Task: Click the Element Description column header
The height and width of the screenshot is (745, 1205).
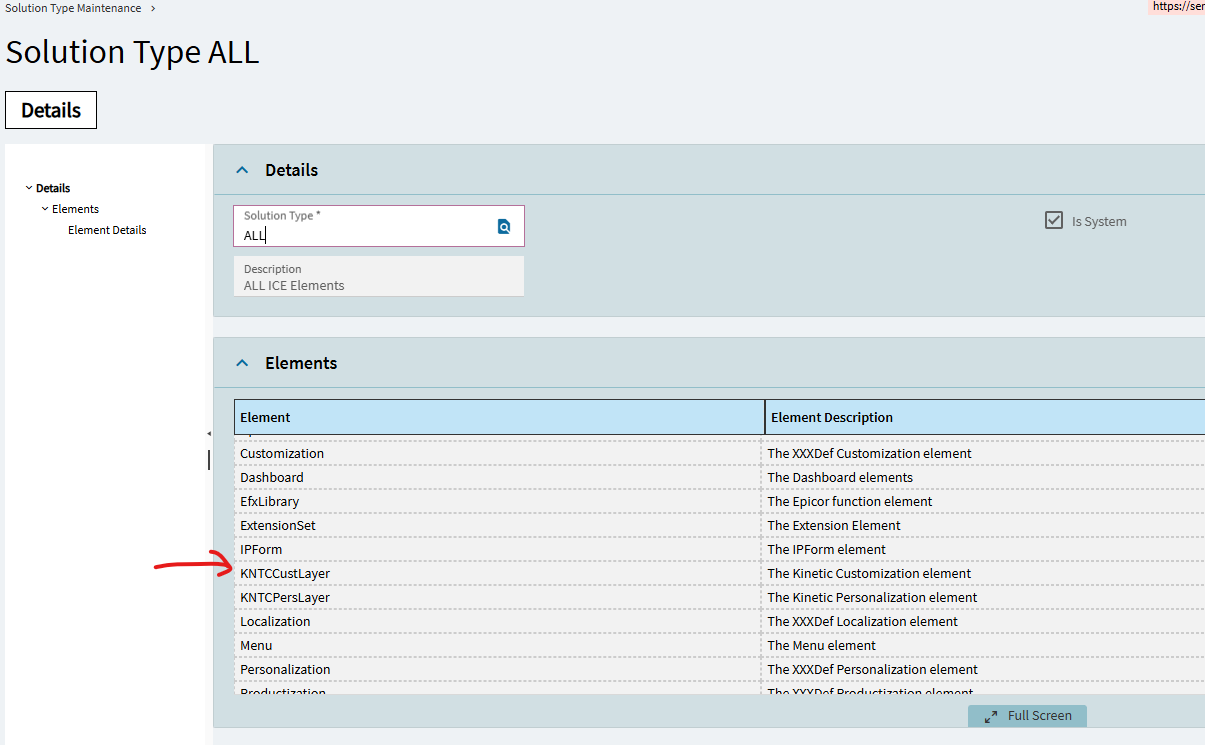Action: click(984, 417)
